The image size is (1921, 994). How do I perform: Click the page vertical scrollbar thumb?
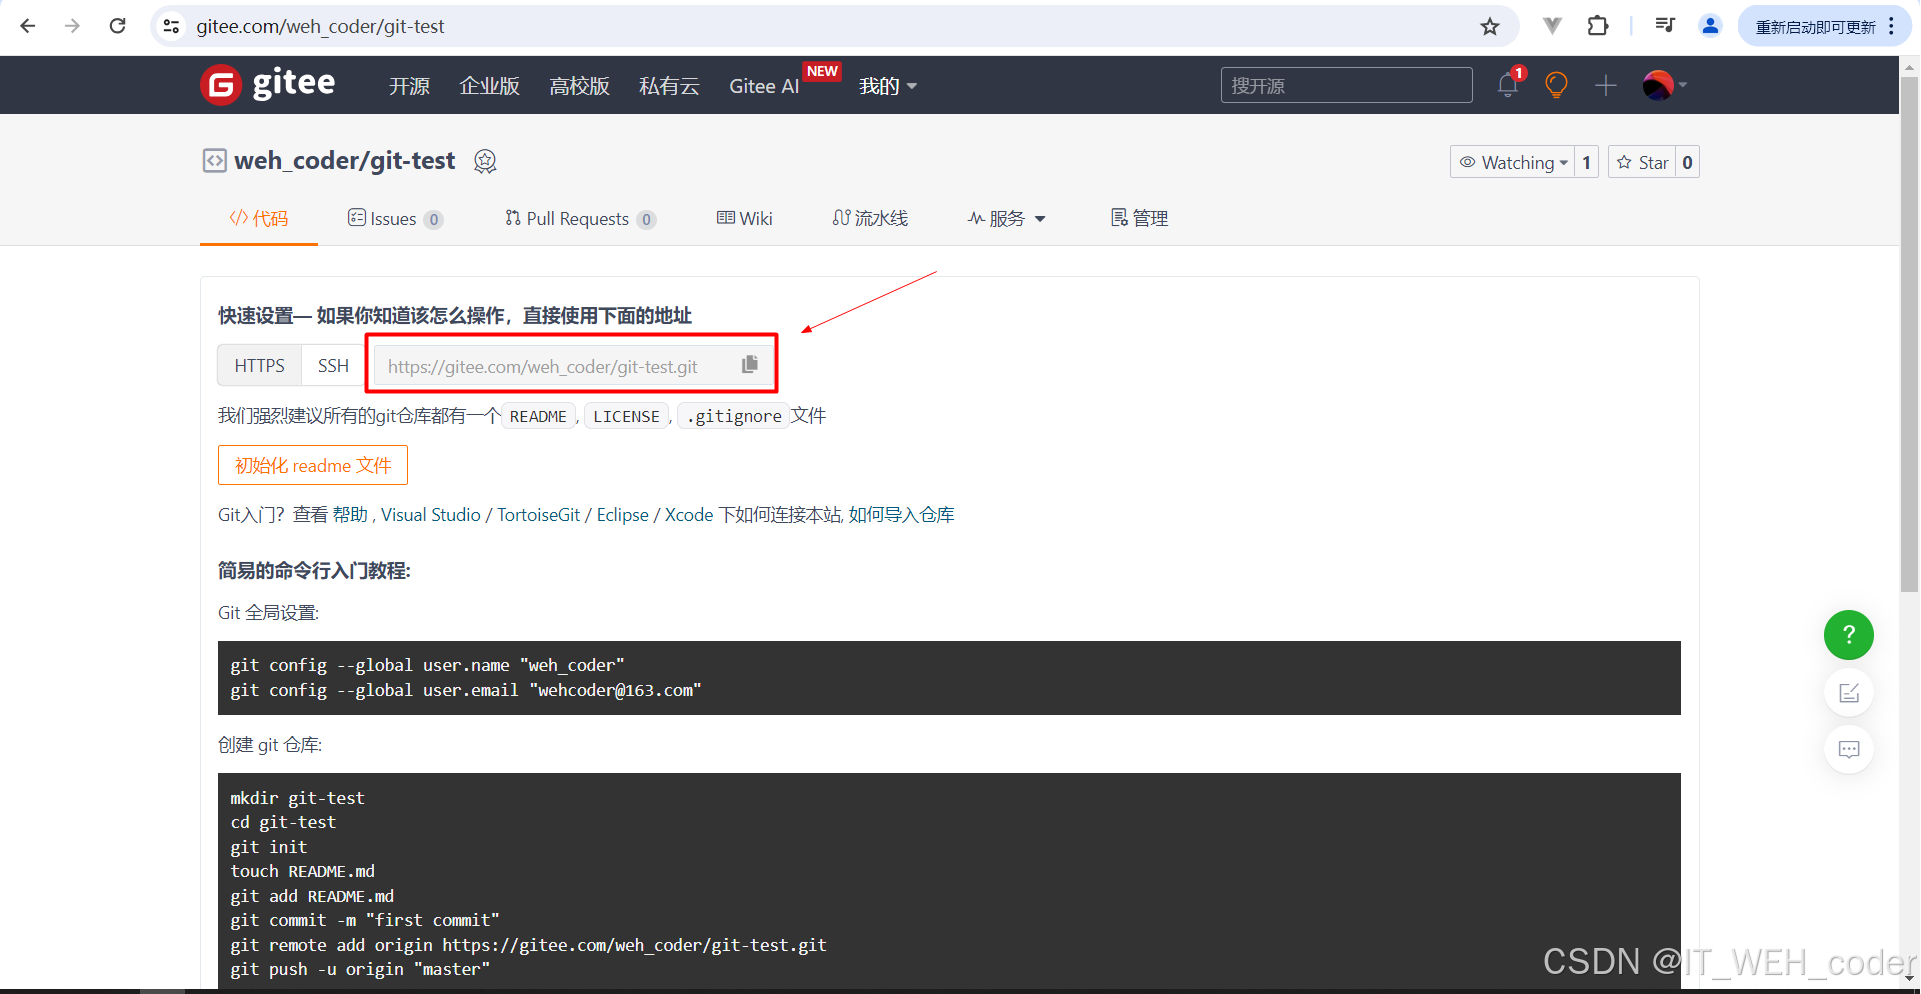1909,334
